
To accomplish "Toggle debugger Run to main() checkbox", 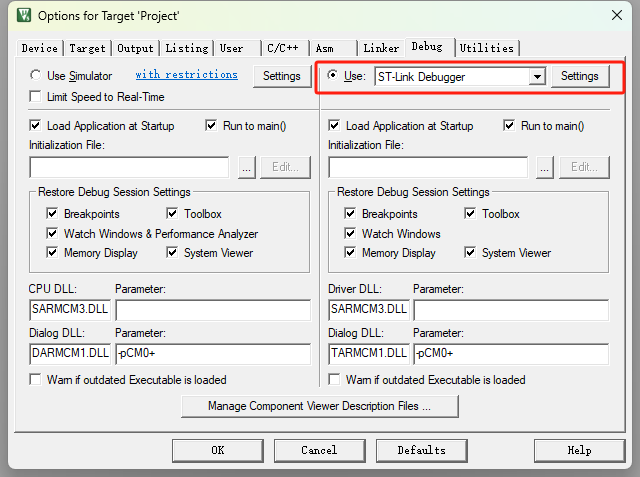I will click(509, 125).
